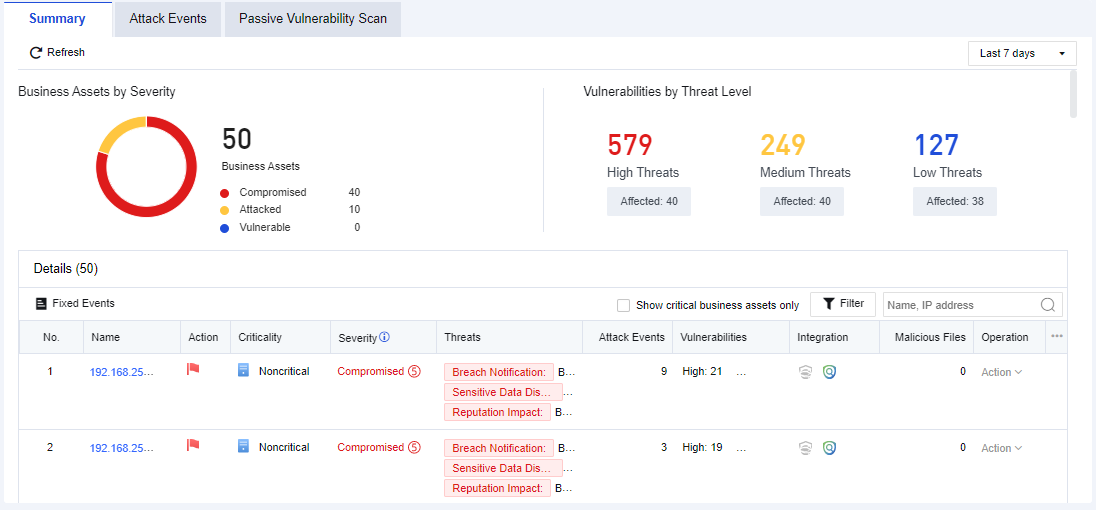Click the red flag in row 1
This screenshot has width=1096, height=510.
(x=194, y=369)
